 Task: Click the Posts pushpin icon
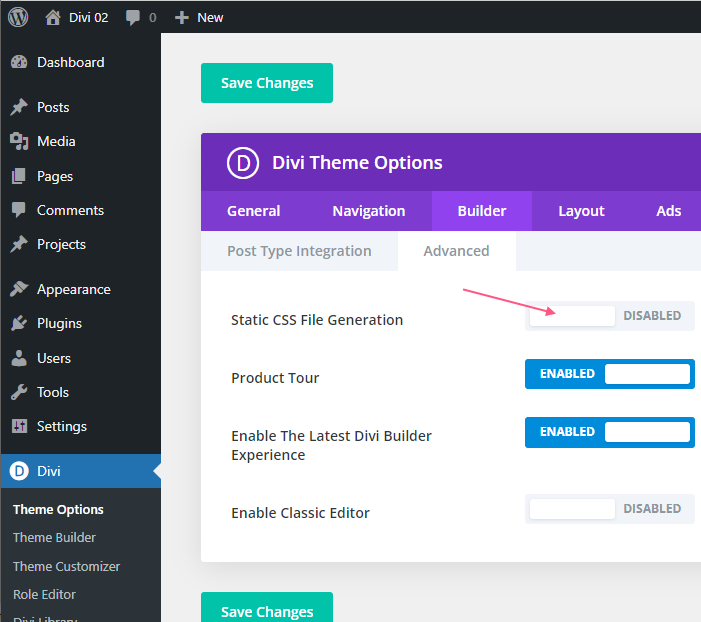[x=19, y=107]
